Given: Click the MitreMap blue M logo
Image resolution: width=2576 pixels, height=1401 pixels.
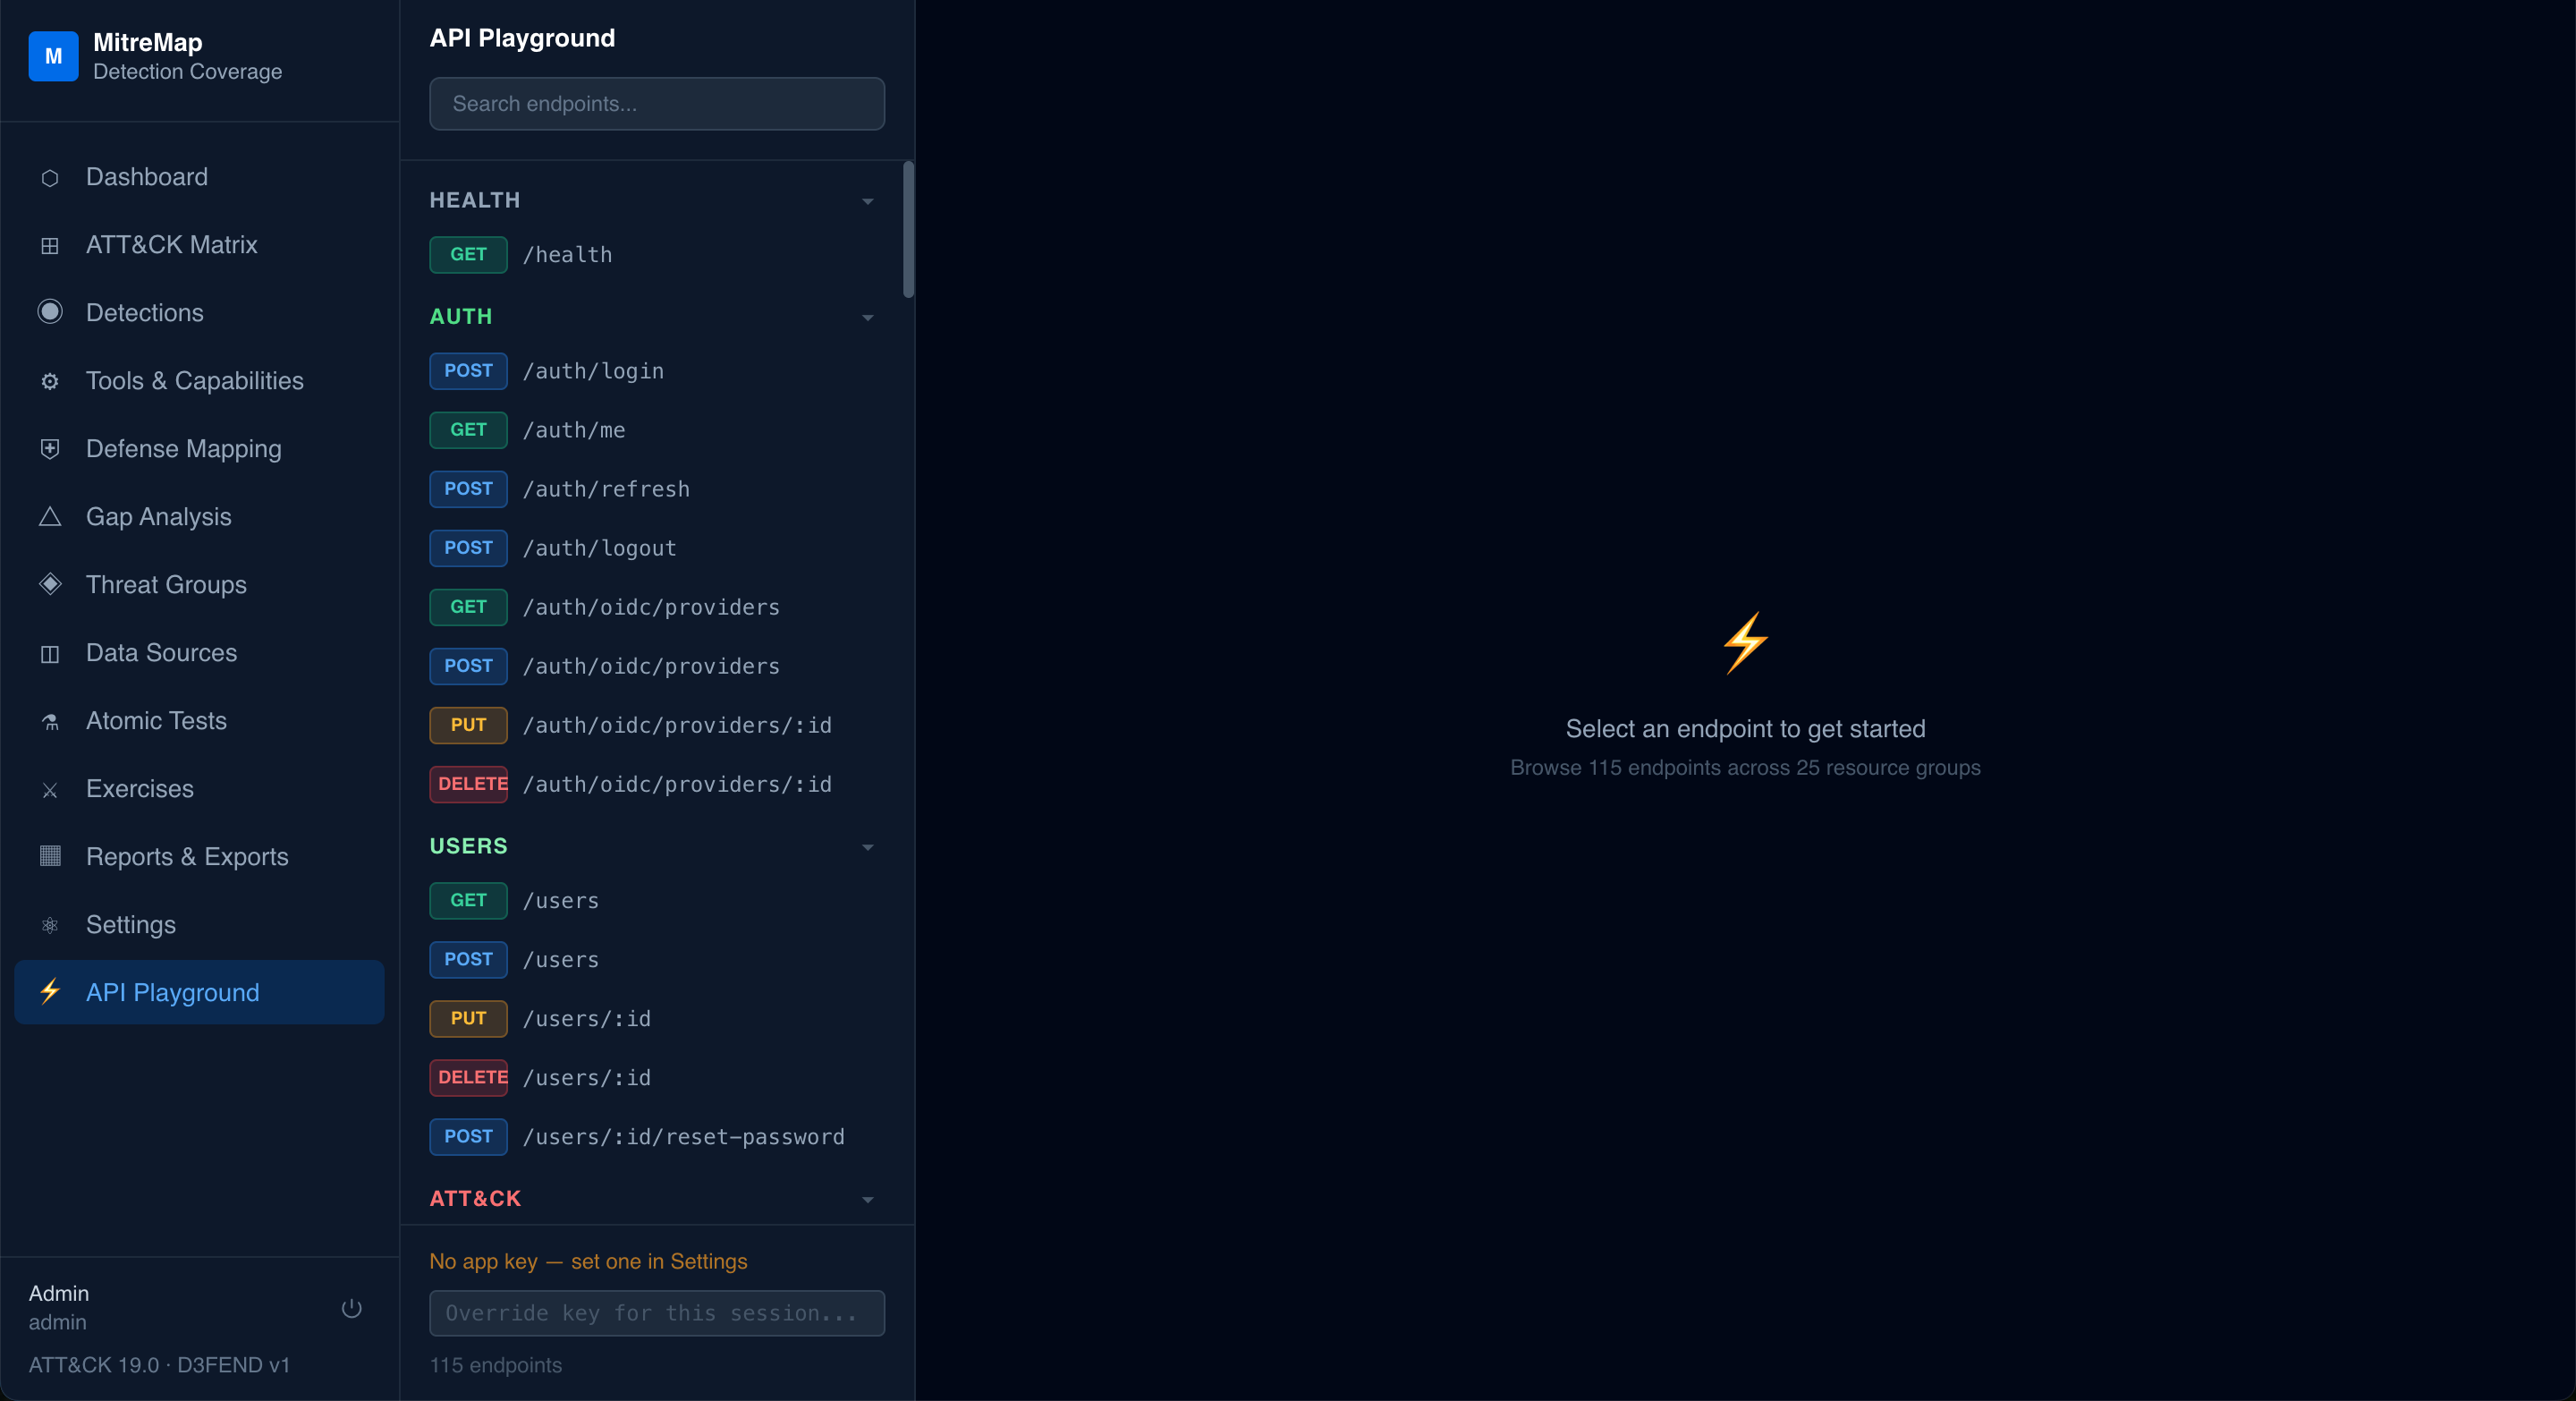Looking at the screenshot, I should click(x=53, y=56).
